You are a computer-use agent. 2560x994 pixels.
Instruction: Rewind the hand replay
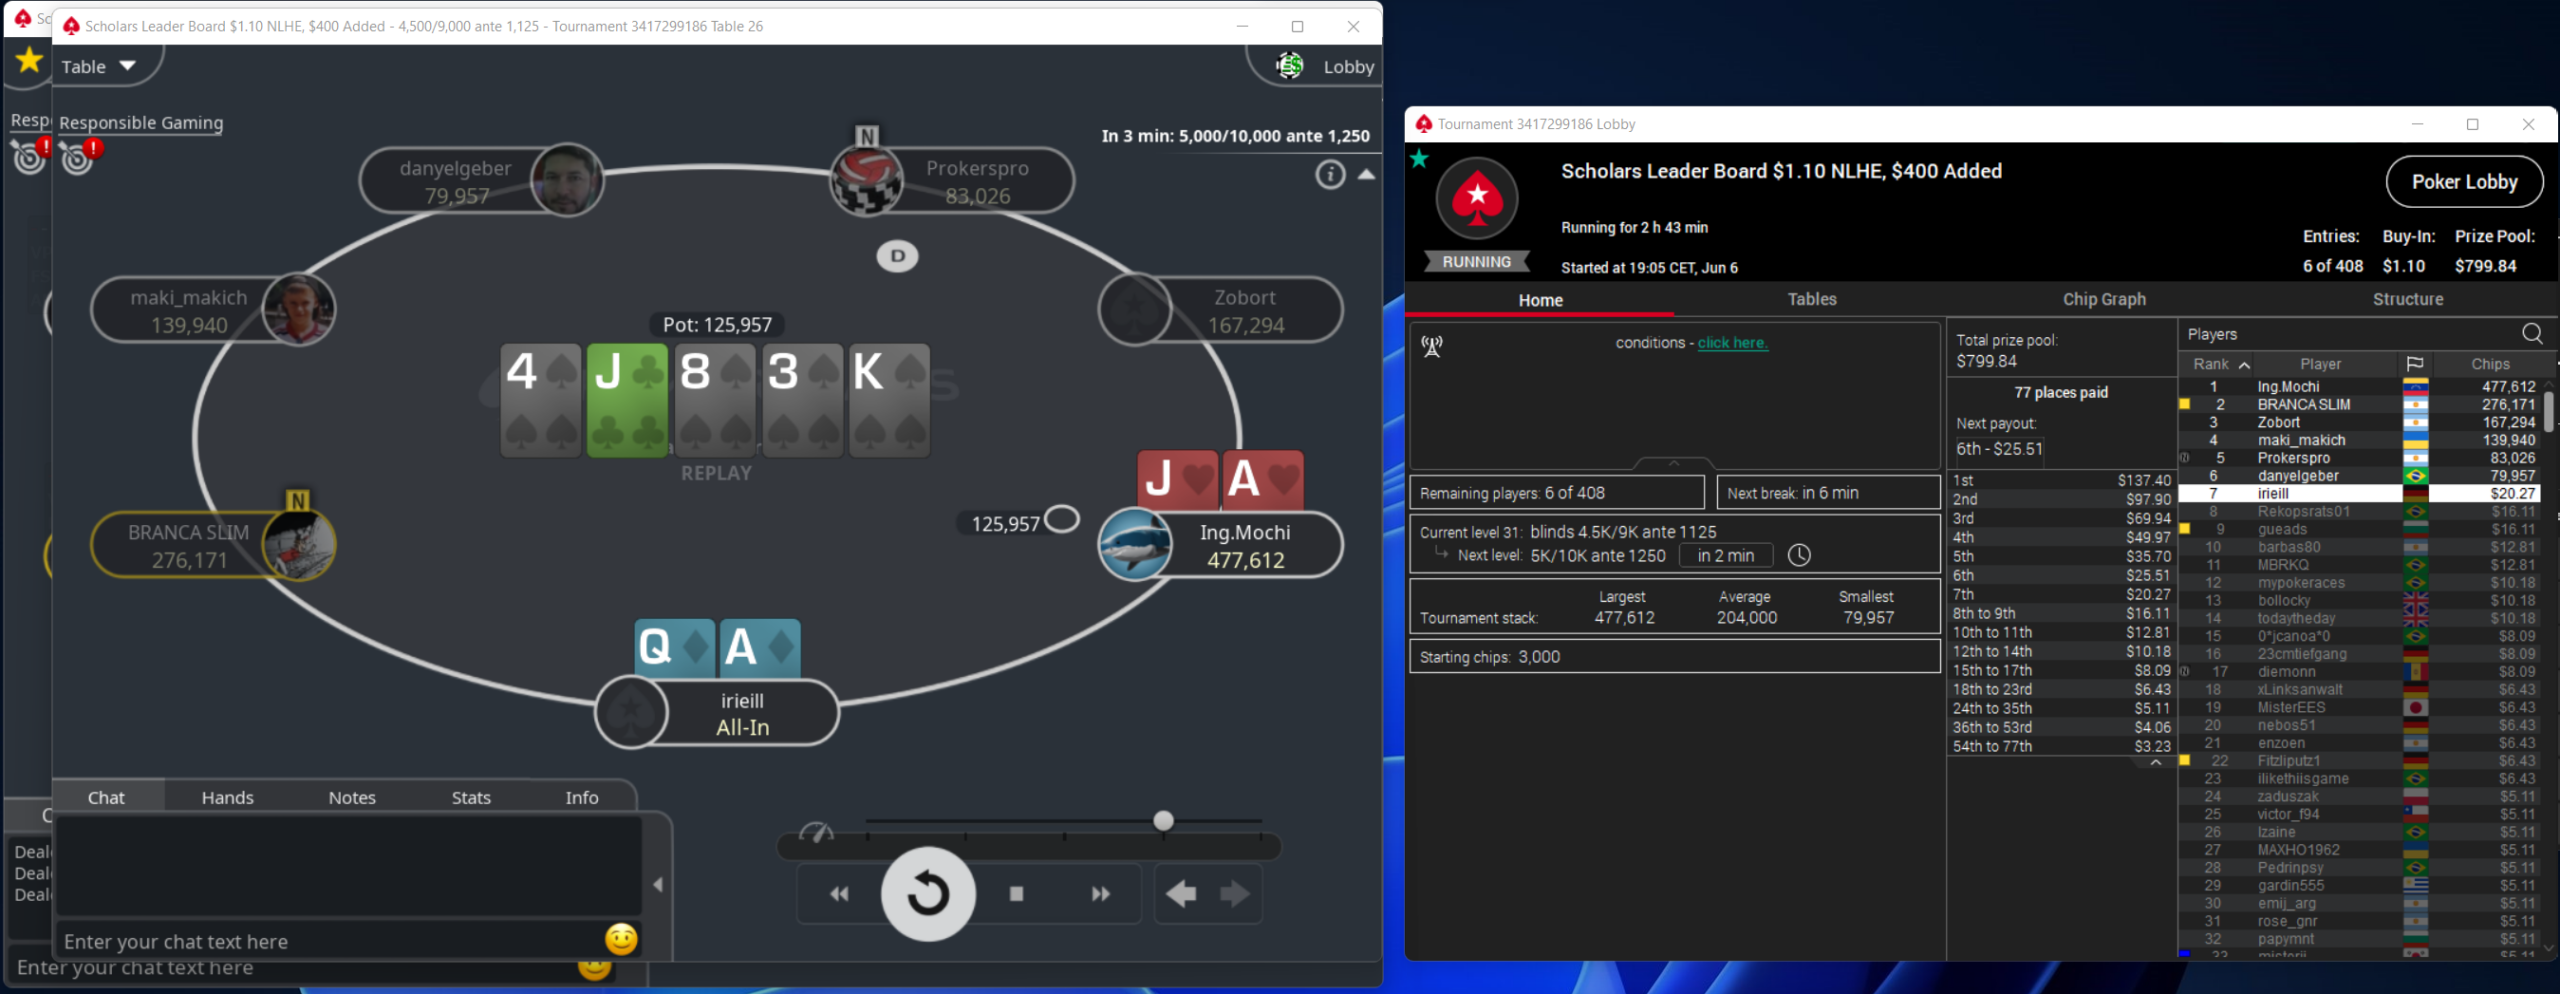839,893
